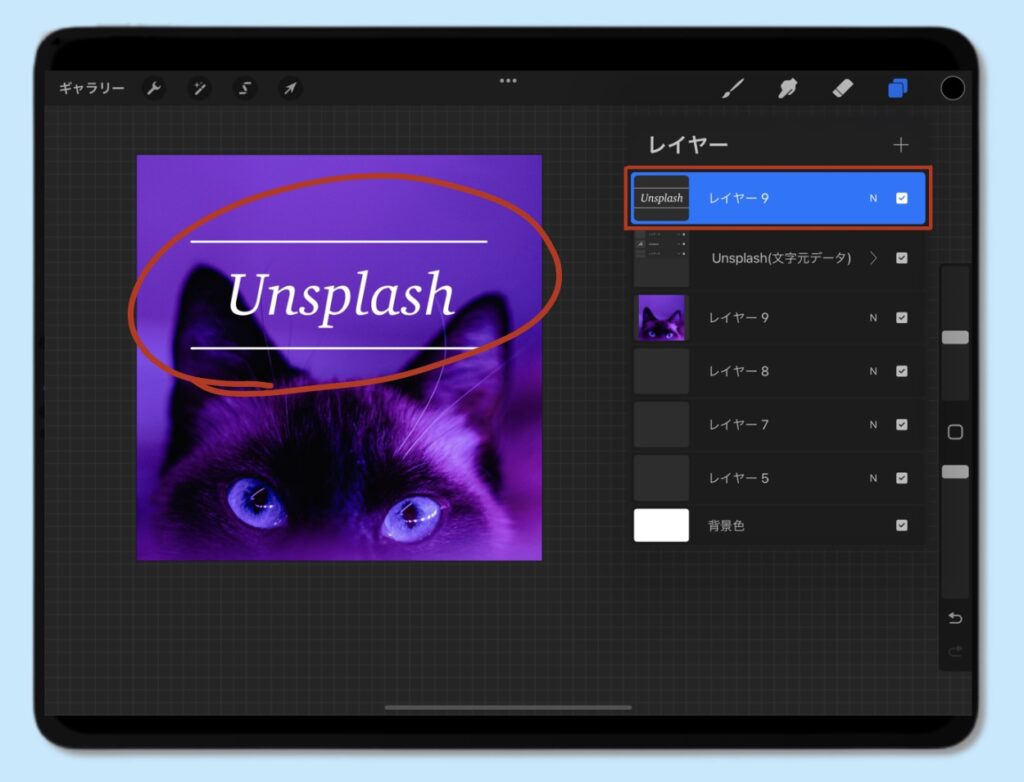Viewport: 1024px width, 782px height.
Task: Open the active color circle at top right
Action: point(952,88)
